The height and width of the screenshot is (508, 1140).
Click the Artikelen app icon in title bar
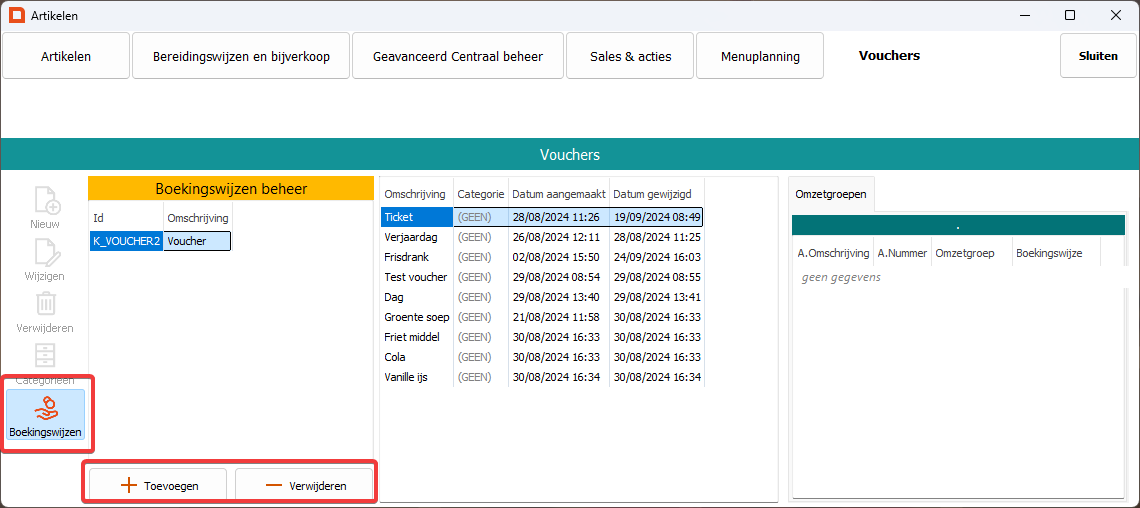(17, 15)
